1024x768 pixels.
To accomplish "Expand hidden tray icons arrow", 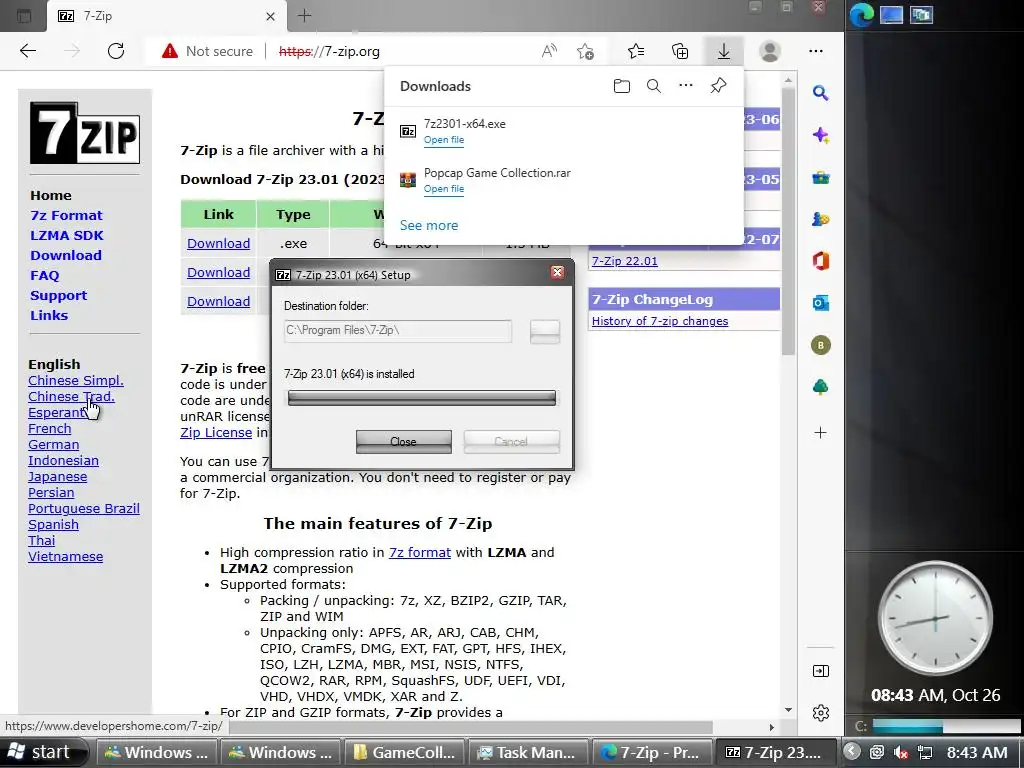I will coord(851,752).
